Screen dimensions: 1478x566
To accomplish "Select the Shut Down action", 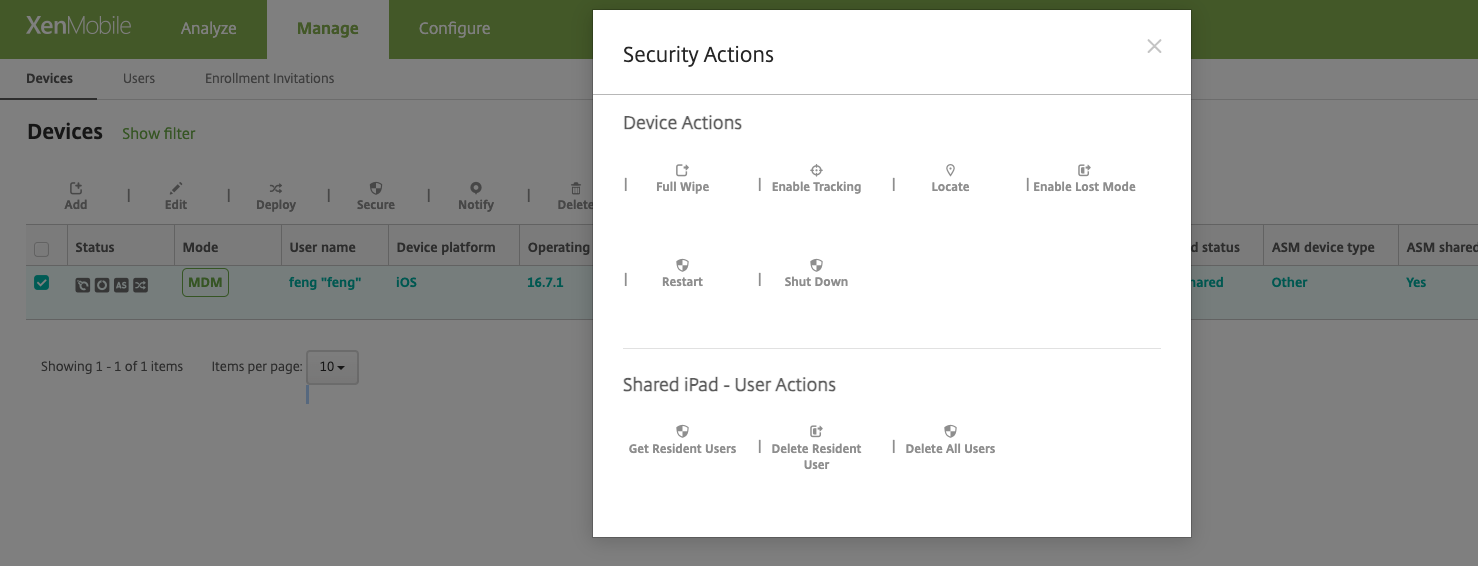I will click(816, 274).
